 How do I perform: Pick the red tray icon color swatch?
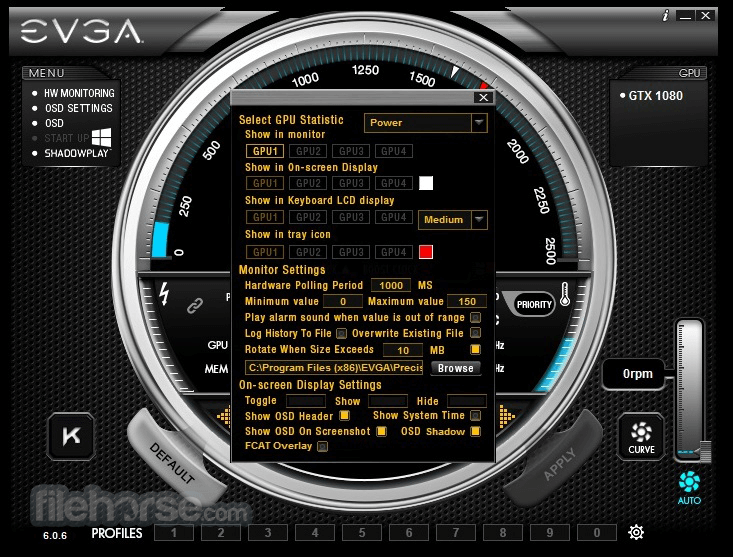point(426,252)
